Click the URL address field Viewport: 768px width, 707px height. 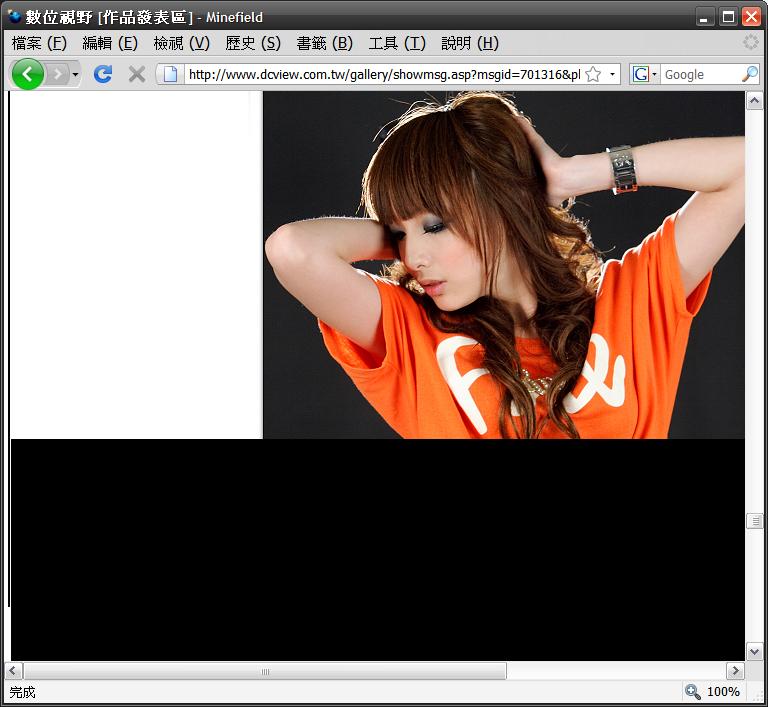(x=380, y=74)
